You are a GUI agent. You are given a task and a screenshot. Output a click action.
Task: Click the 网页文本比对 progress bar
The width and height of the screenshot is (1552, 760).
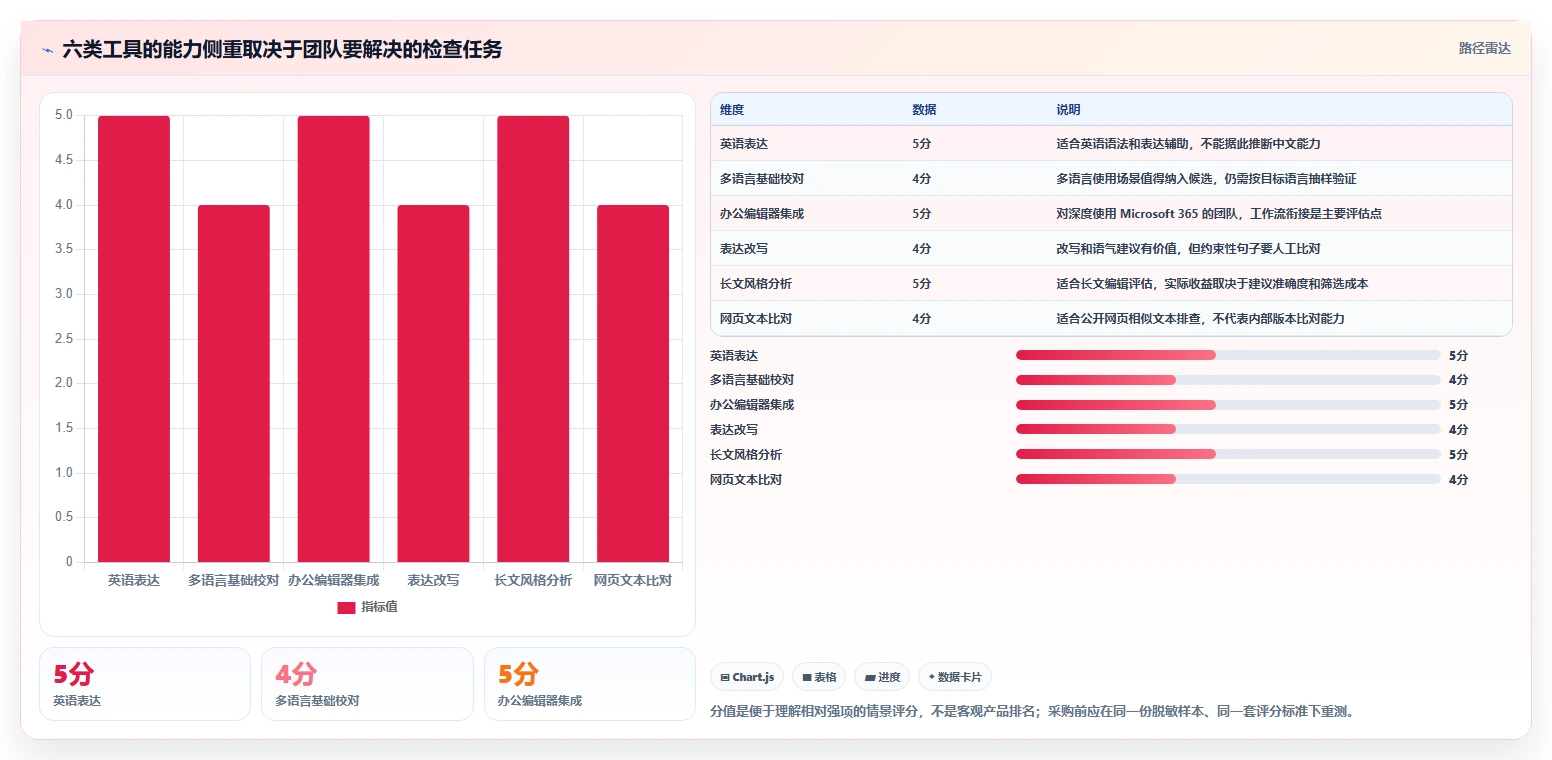tap(1228, 479)
